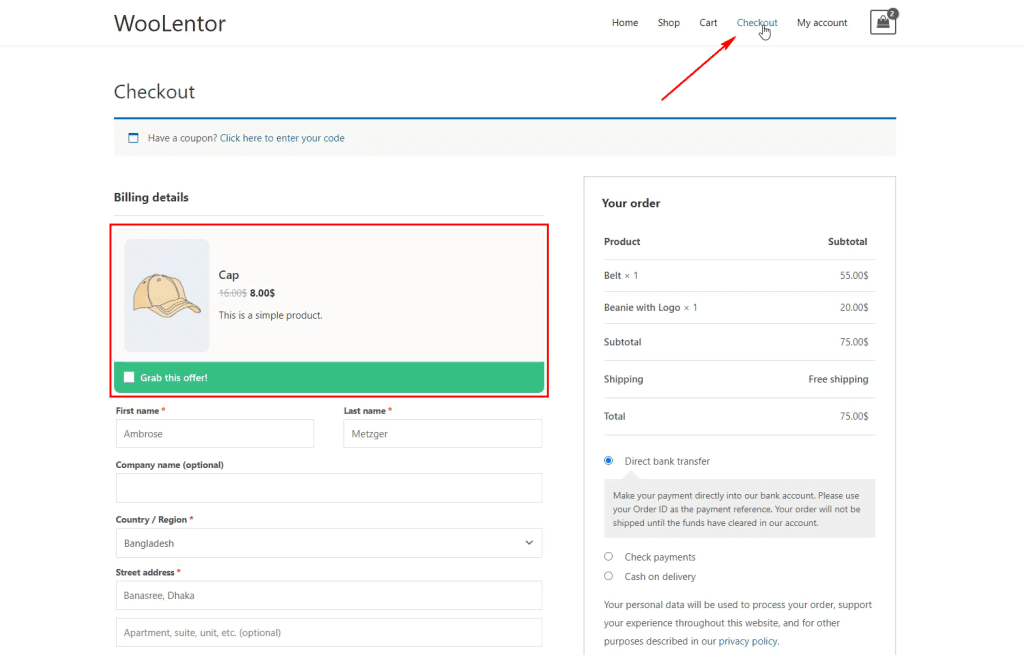This screenshot has height=655, width=1024.
Task: Open the Shop menu item
Action: coord(668,23)
